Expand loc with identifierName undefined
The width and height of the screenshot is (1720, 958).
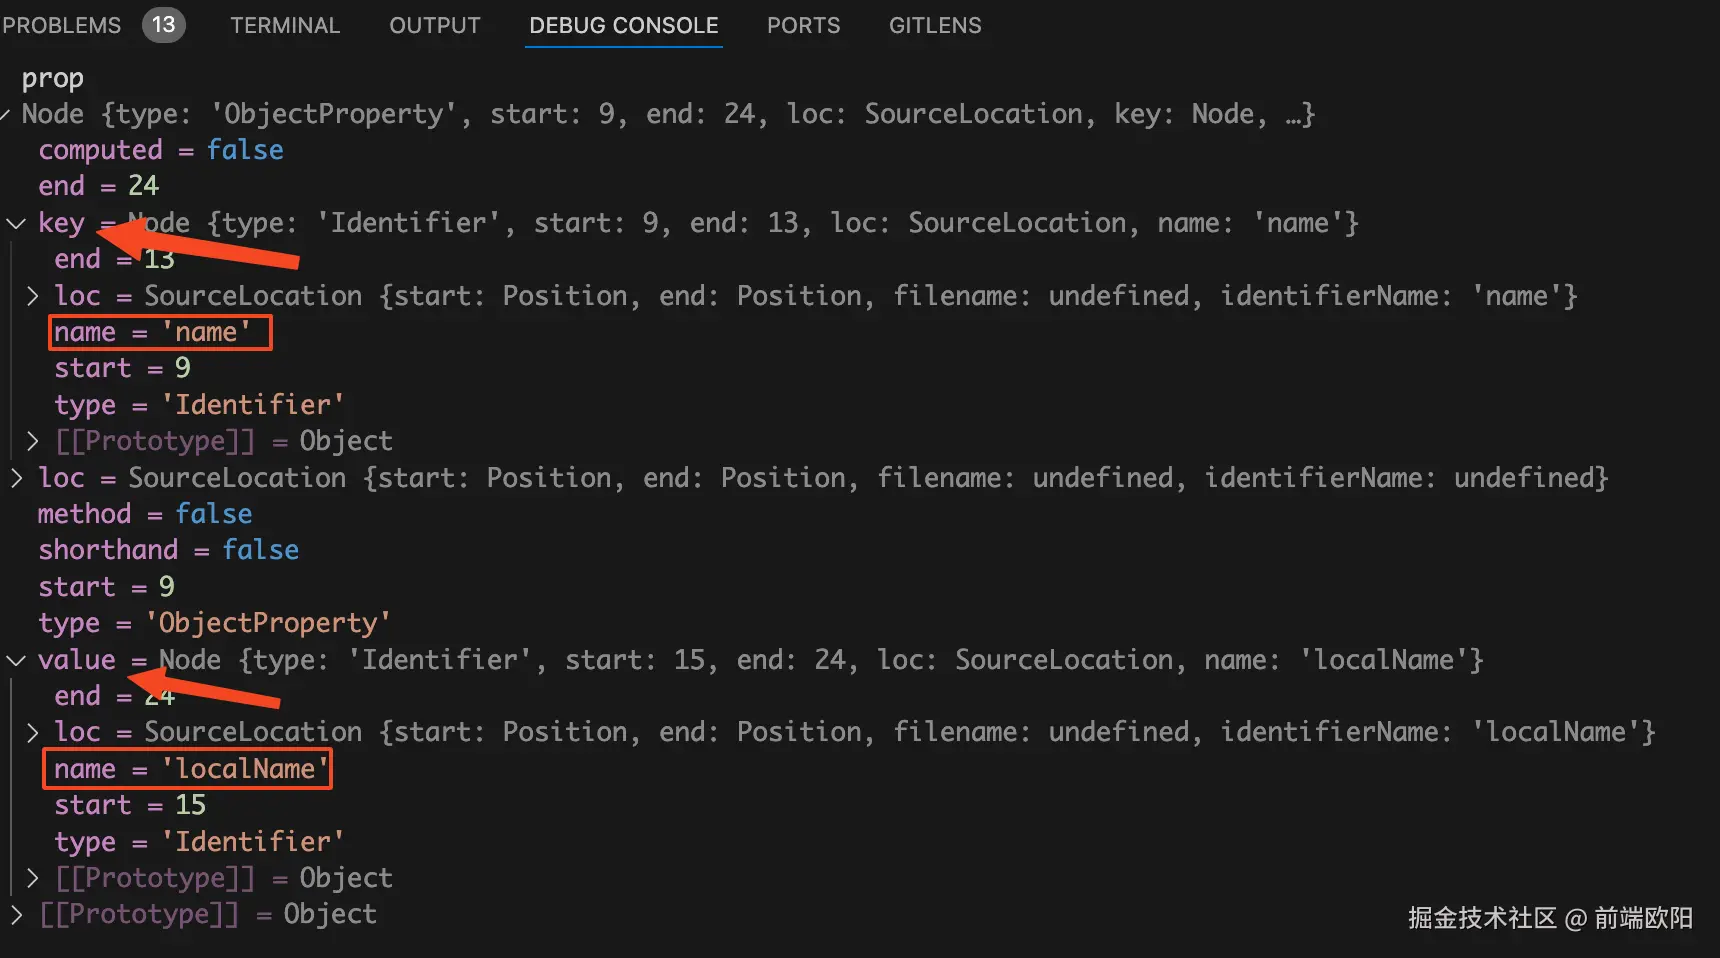(16, 478)
